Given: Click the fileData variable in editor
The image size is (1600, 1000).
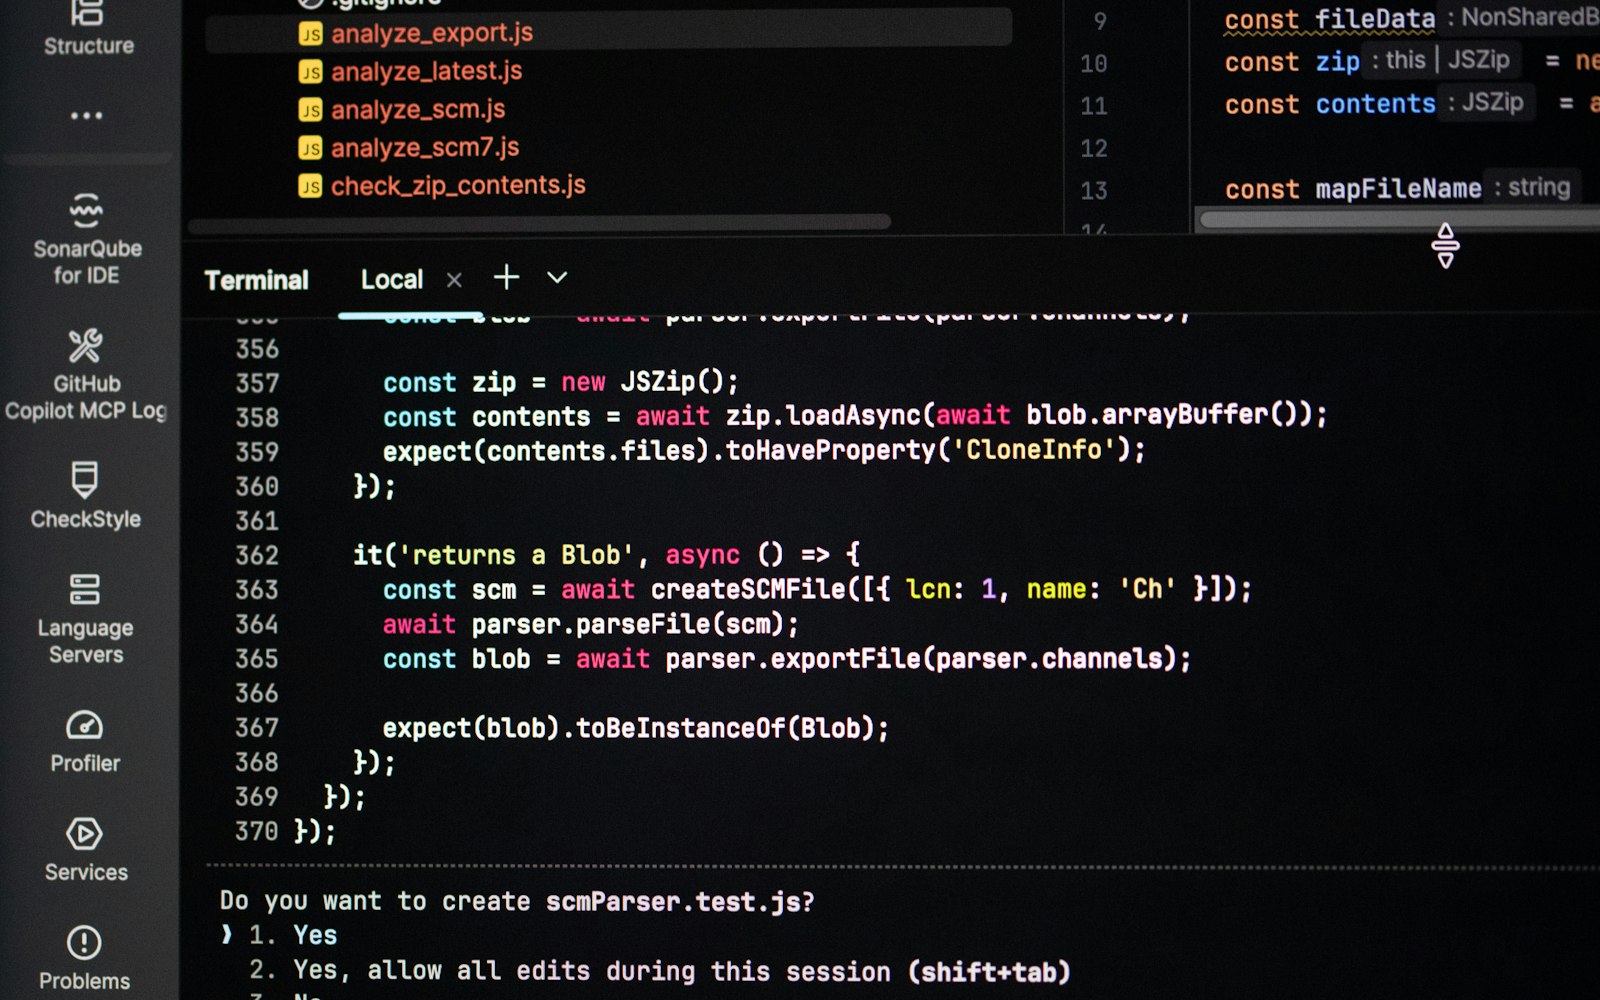Looking at the screenshot, I should [x=1375, y=19].
